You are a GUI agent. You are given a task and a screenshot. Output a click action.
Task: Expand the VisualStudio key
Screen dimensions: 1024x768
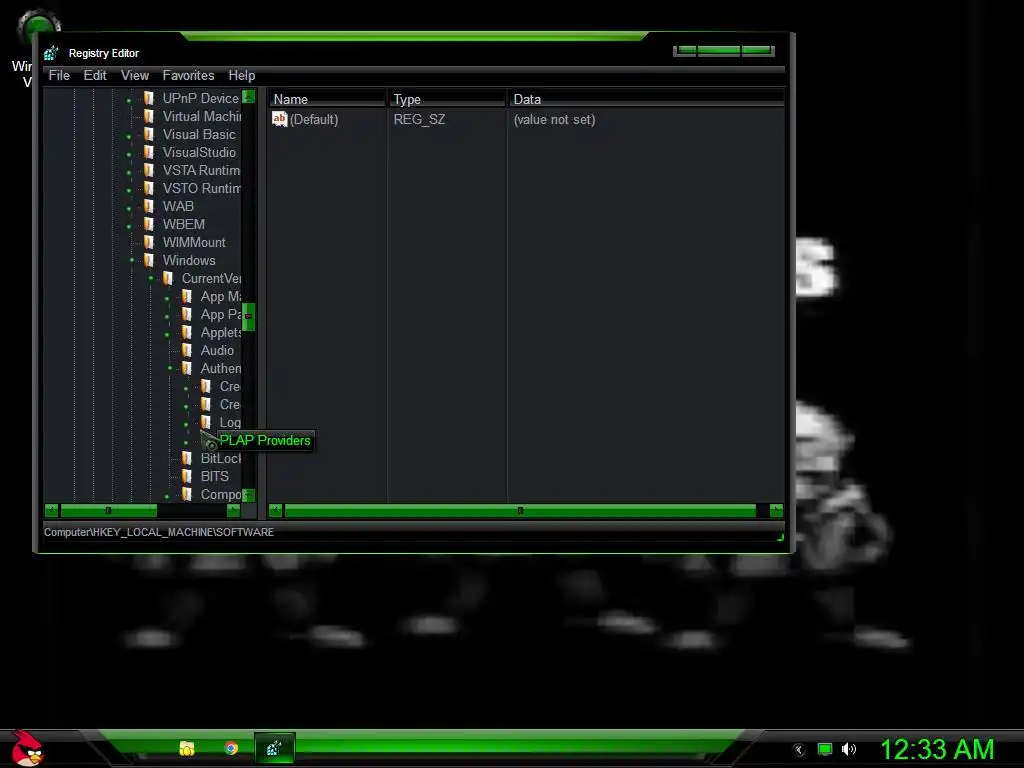129,155
